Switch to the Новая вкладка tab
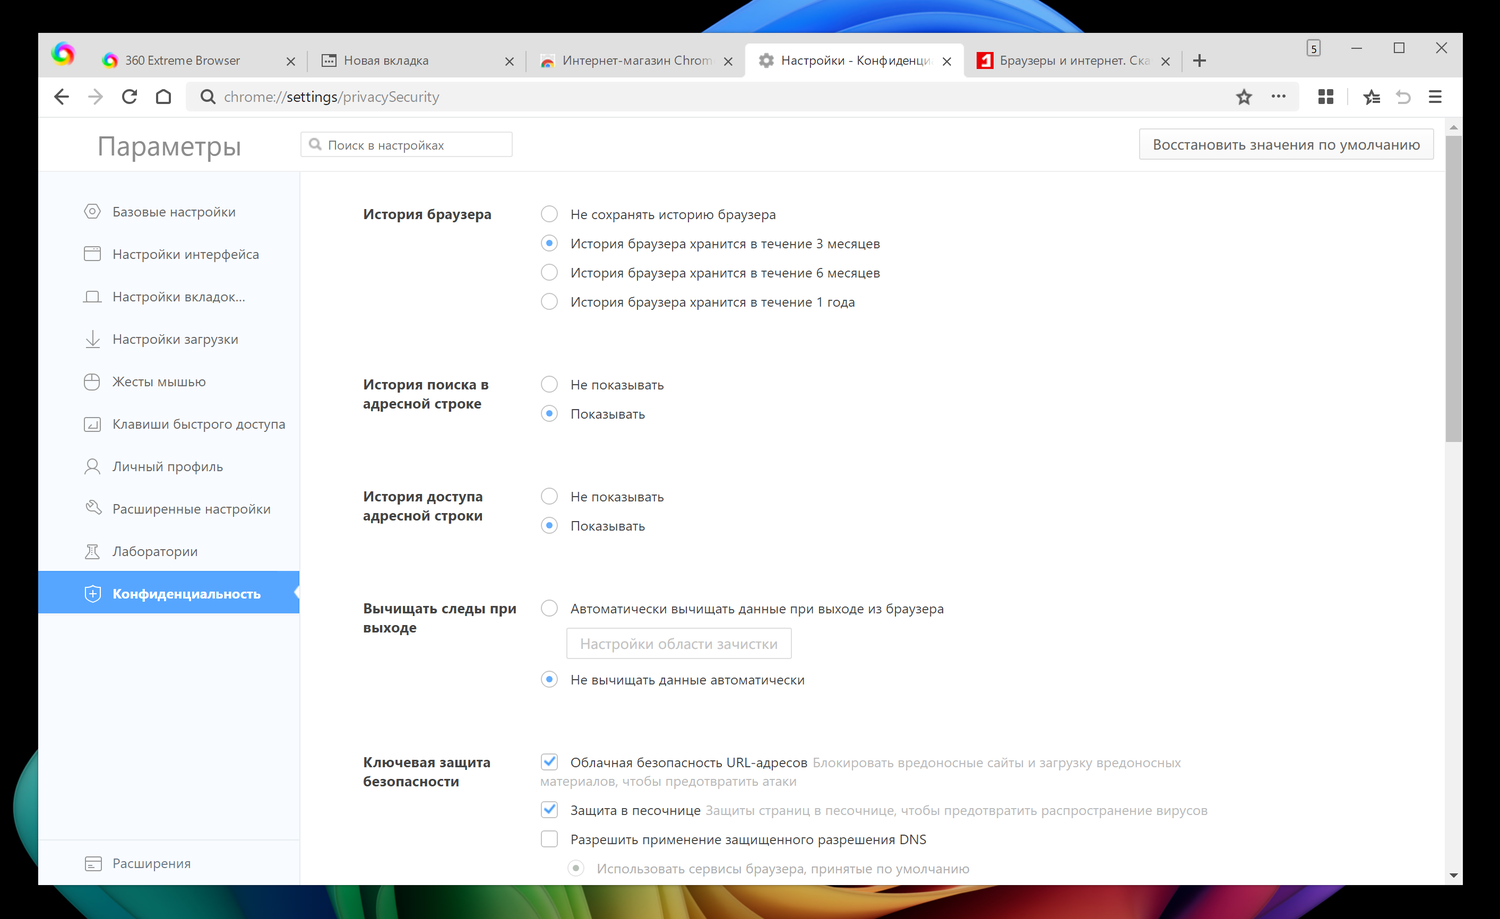The width and height of the screenshot is (1500, 919). click(417, 61)
